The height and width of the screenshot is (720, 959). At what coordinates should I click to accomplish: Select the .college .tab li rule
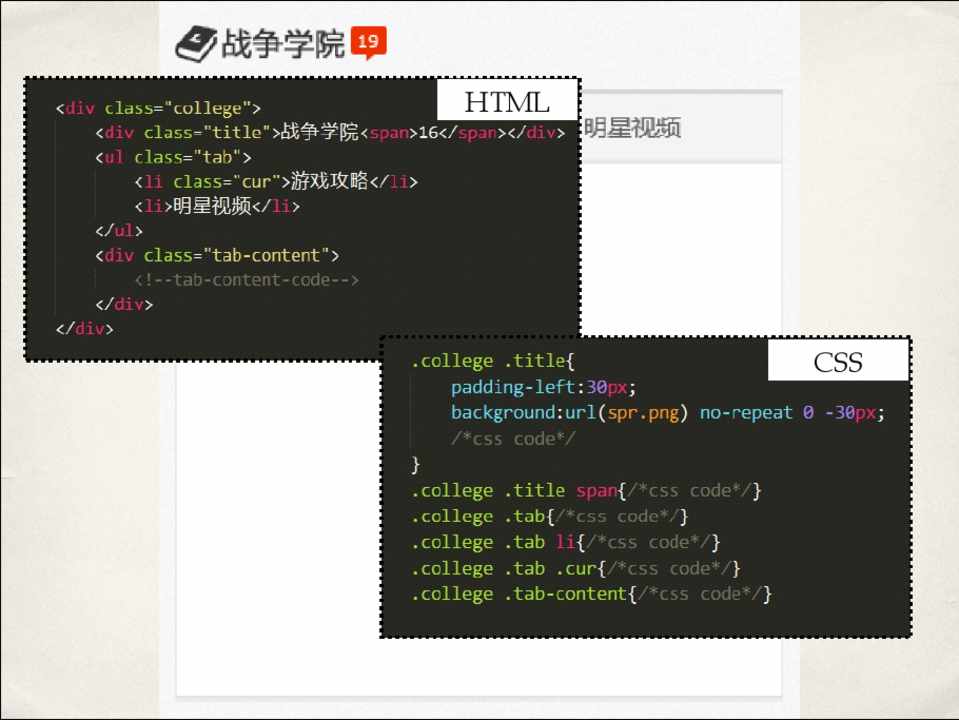(x=565, y=542)
